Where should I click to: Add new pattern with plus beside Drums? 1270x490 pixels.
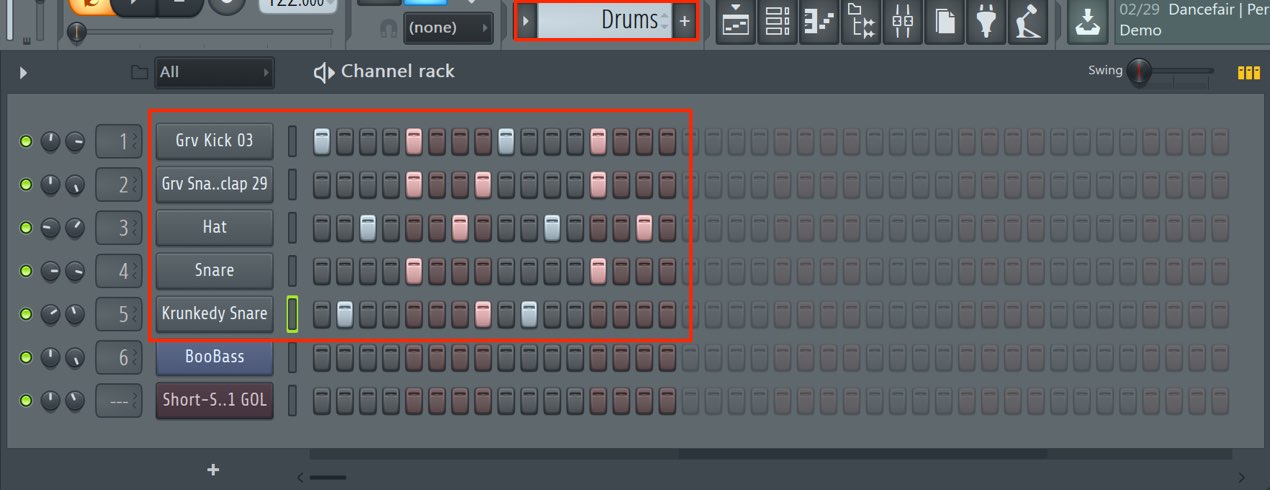(x=684, y=21)
